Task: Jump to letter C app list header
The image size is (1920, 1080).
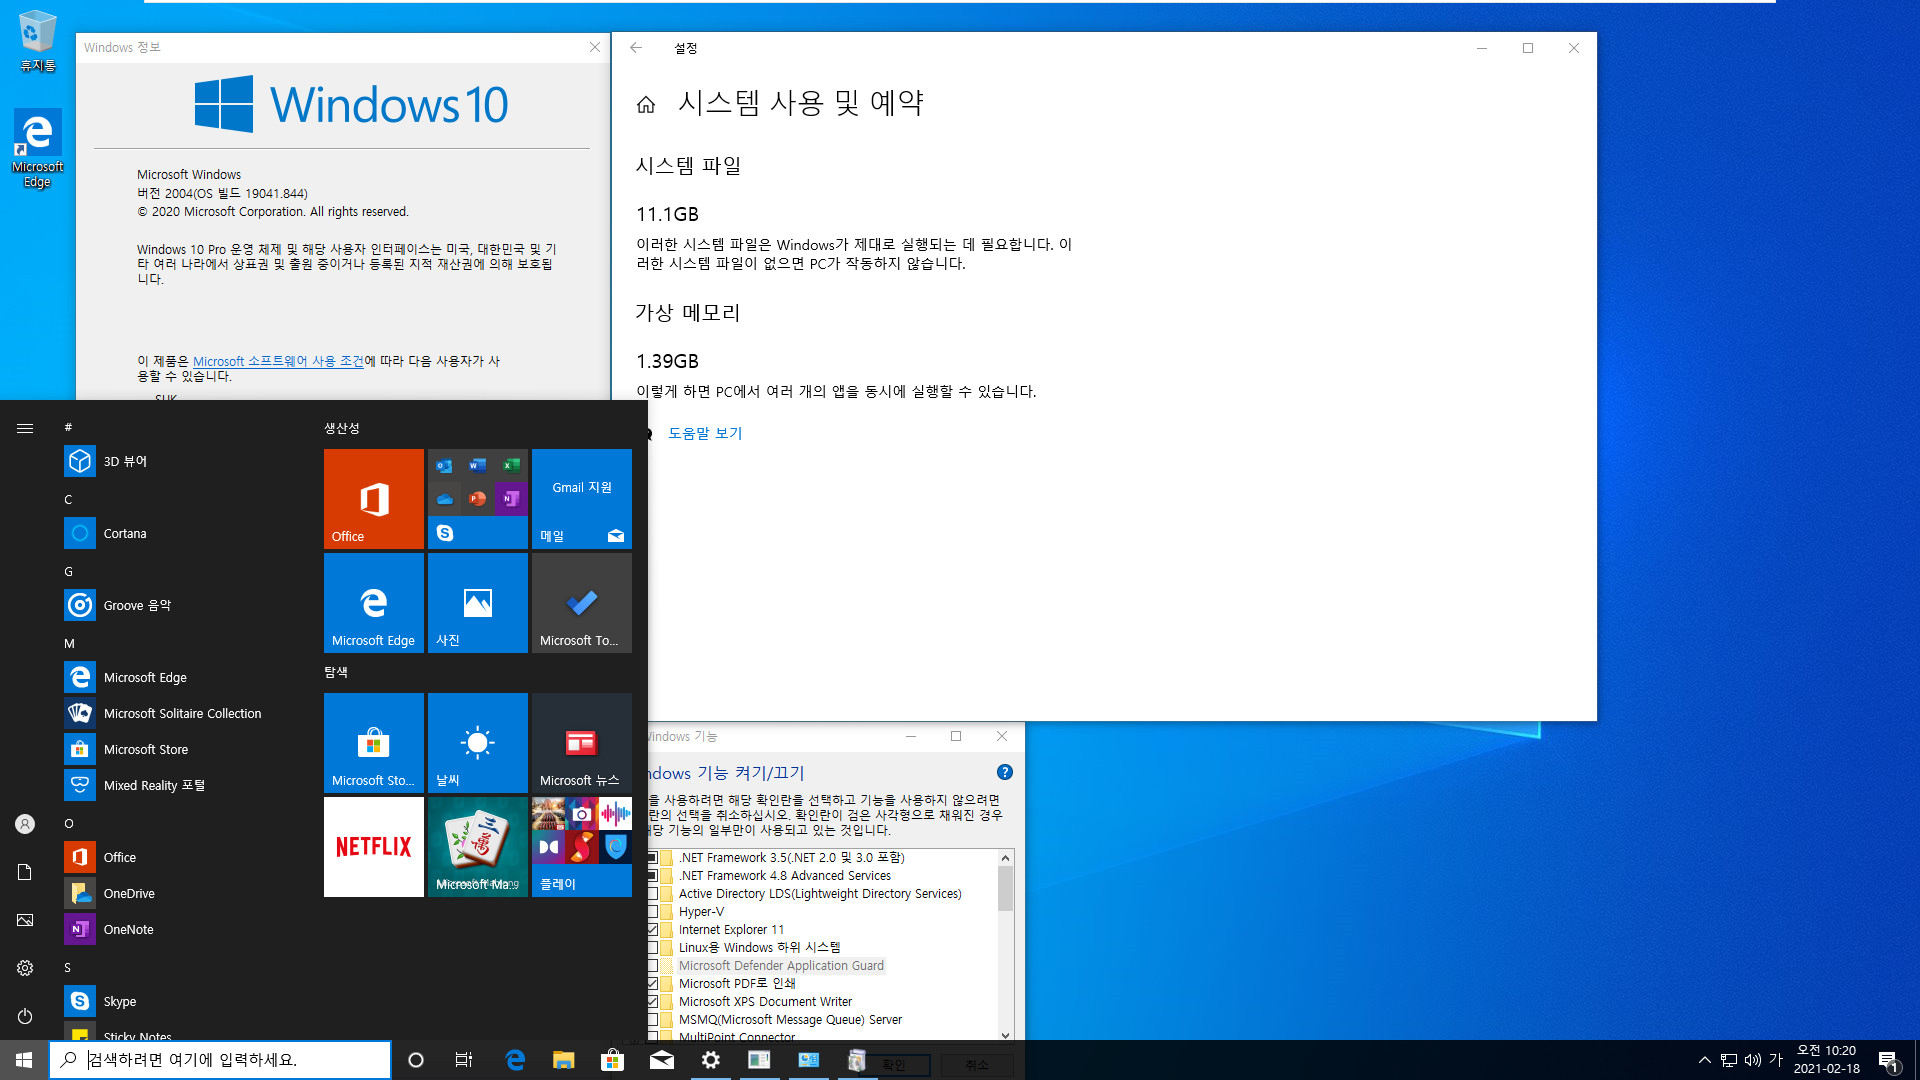Action: tap(68, 499)
